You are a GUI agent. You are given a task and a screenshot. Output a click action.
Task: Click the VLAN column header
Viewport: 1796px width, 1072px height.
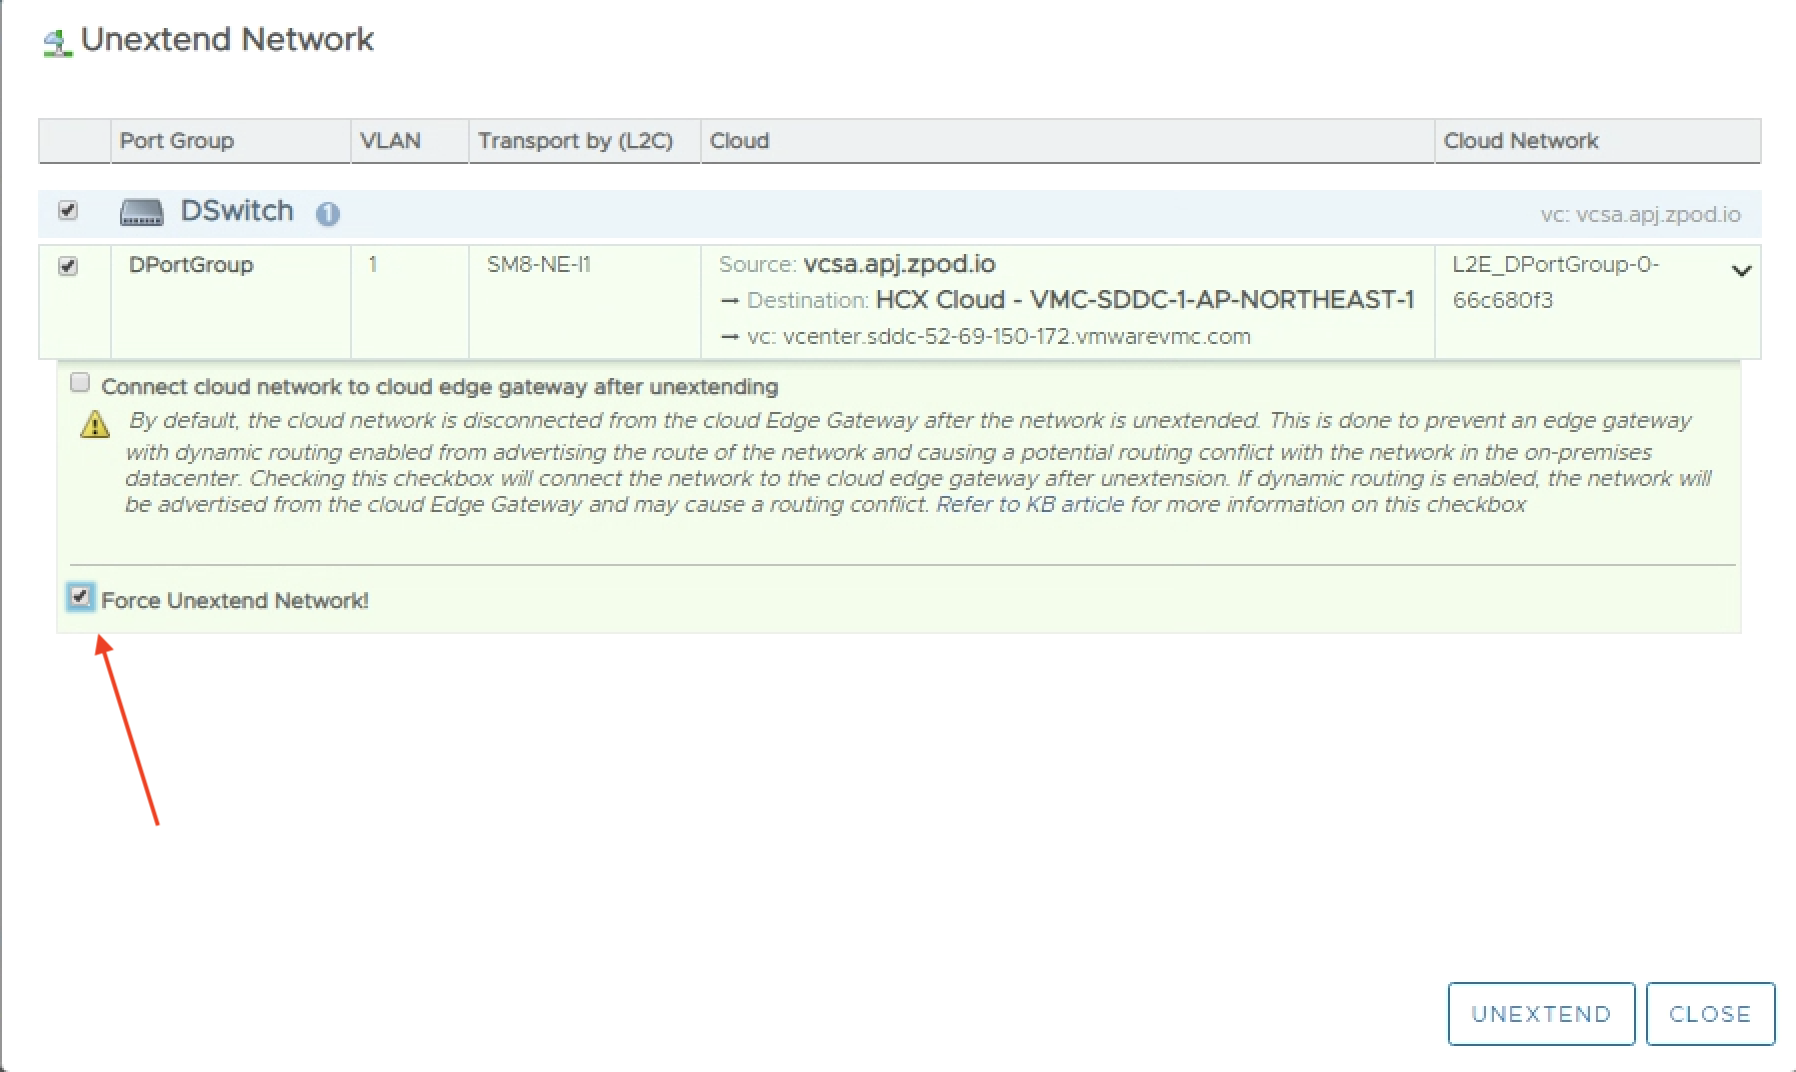click(390, 141)
